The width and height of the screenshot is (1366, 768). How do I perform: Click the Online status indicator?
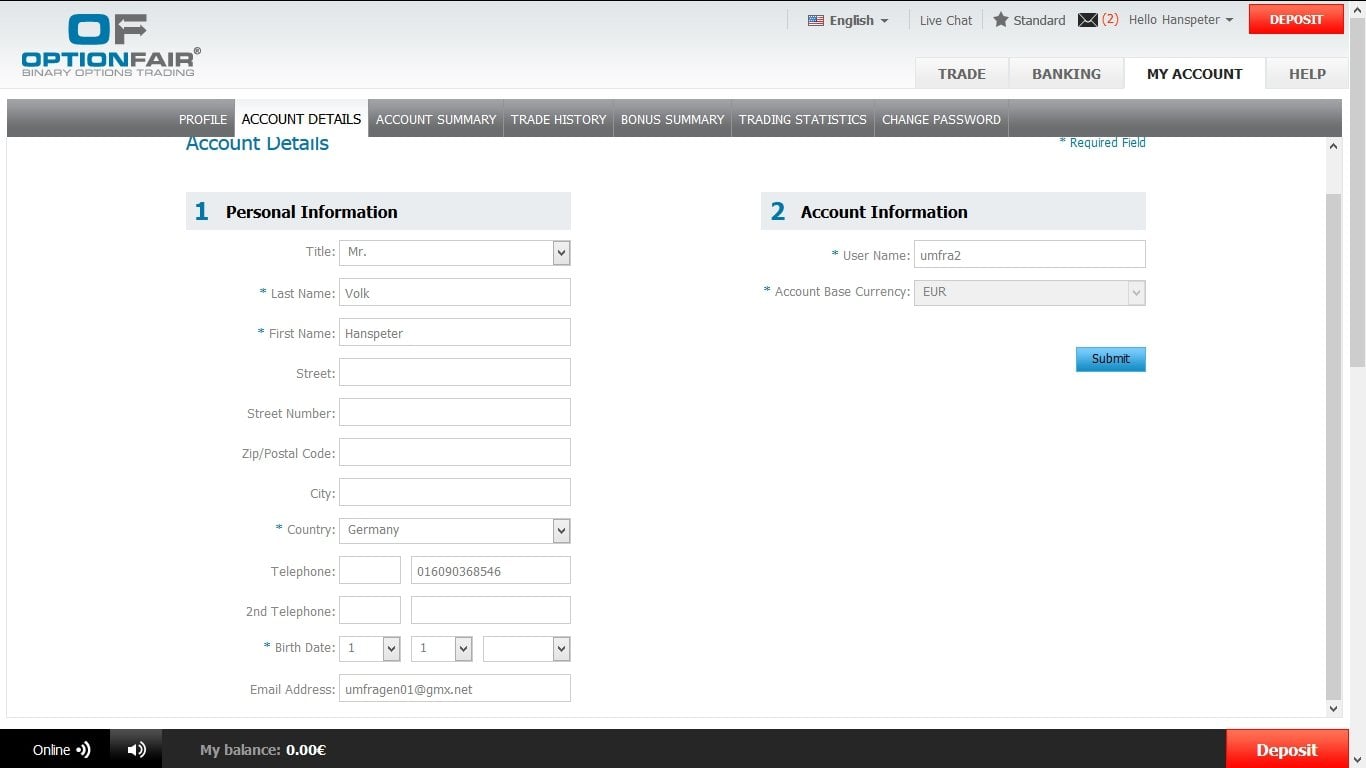tap(61, 749)
